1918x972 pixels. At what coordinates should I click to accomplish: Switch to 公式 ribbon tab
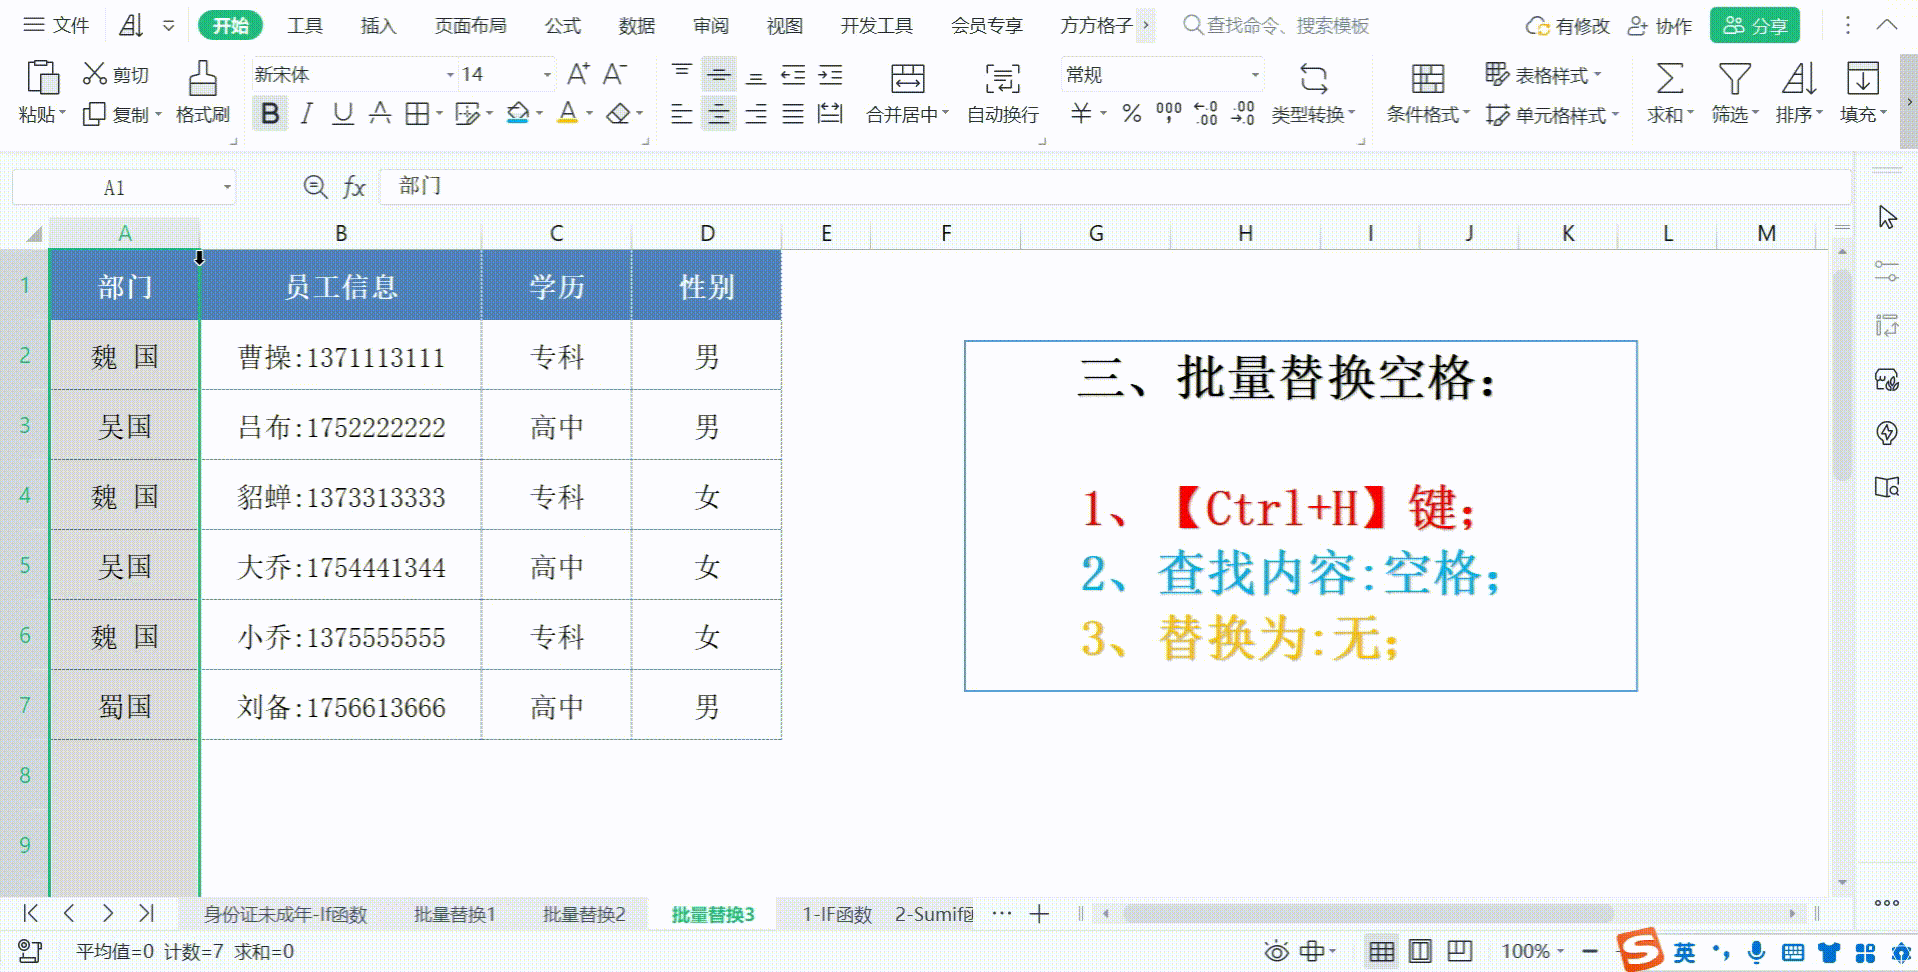click(x=563, y=25)
